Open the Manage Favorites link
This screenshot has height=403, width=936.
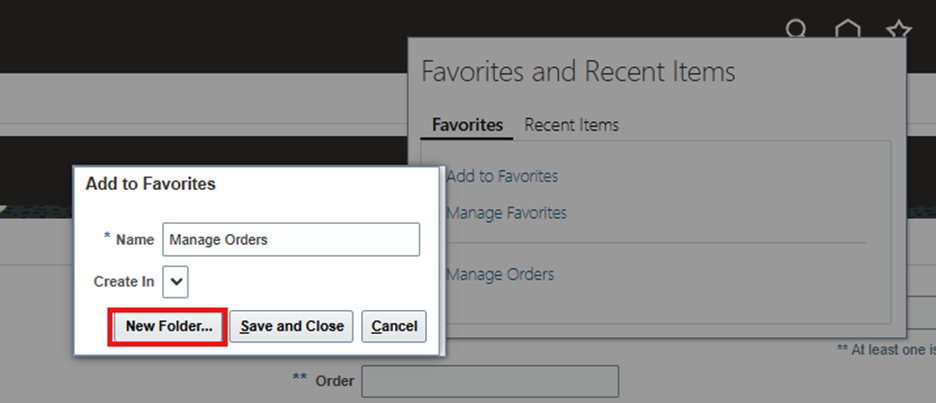(506, 213)
